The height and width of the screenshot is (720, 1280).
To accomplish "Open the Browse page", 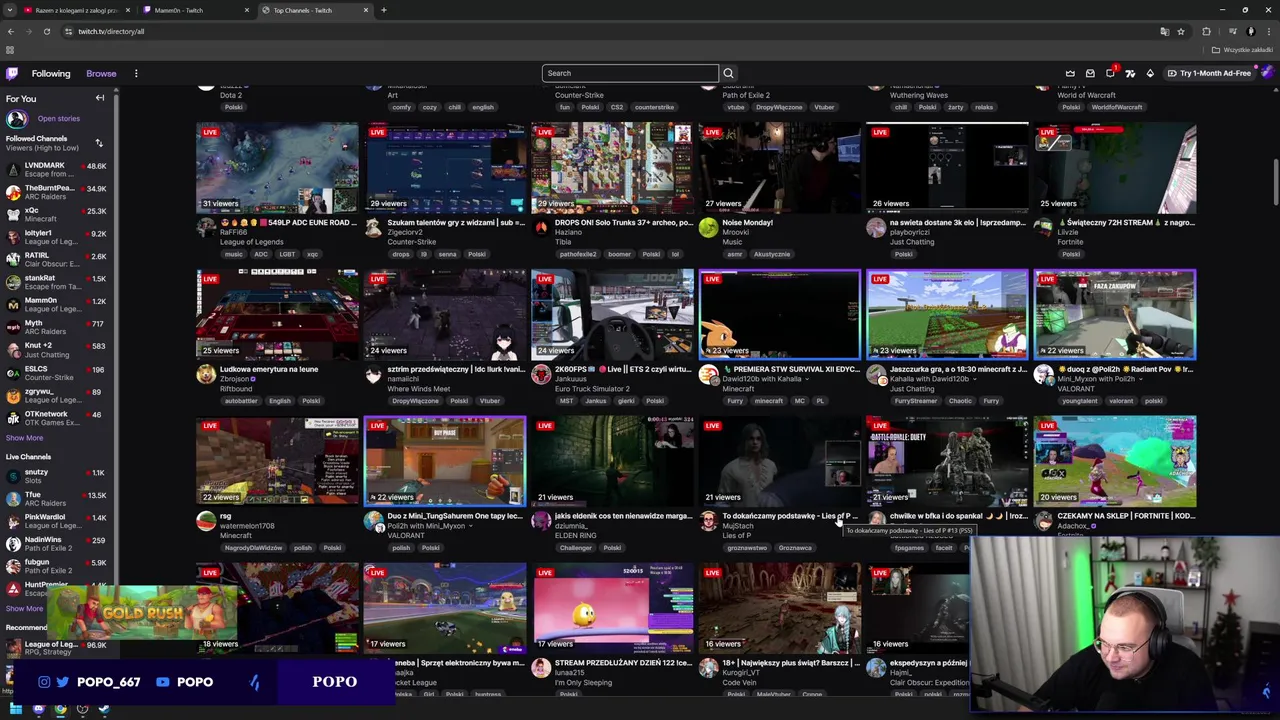I will 101,73.
